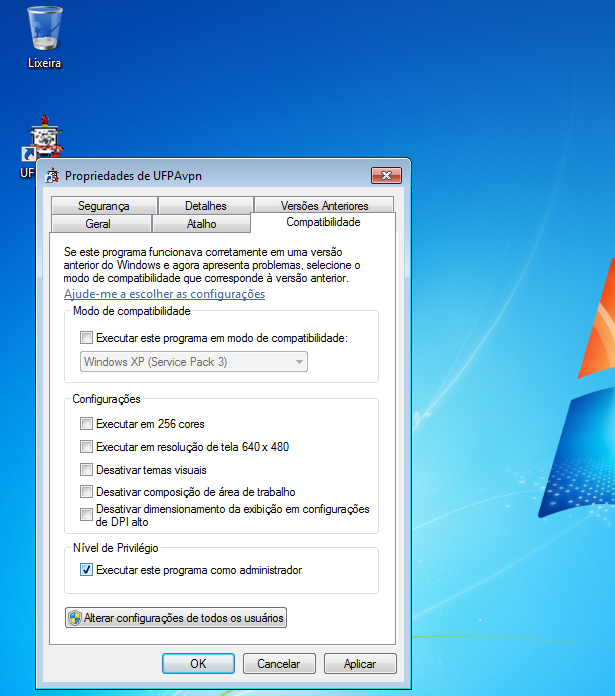Tick Desativar temas visuais checkbox
Image resolution: width=615 pixels, height=696 pixels.
86,470
